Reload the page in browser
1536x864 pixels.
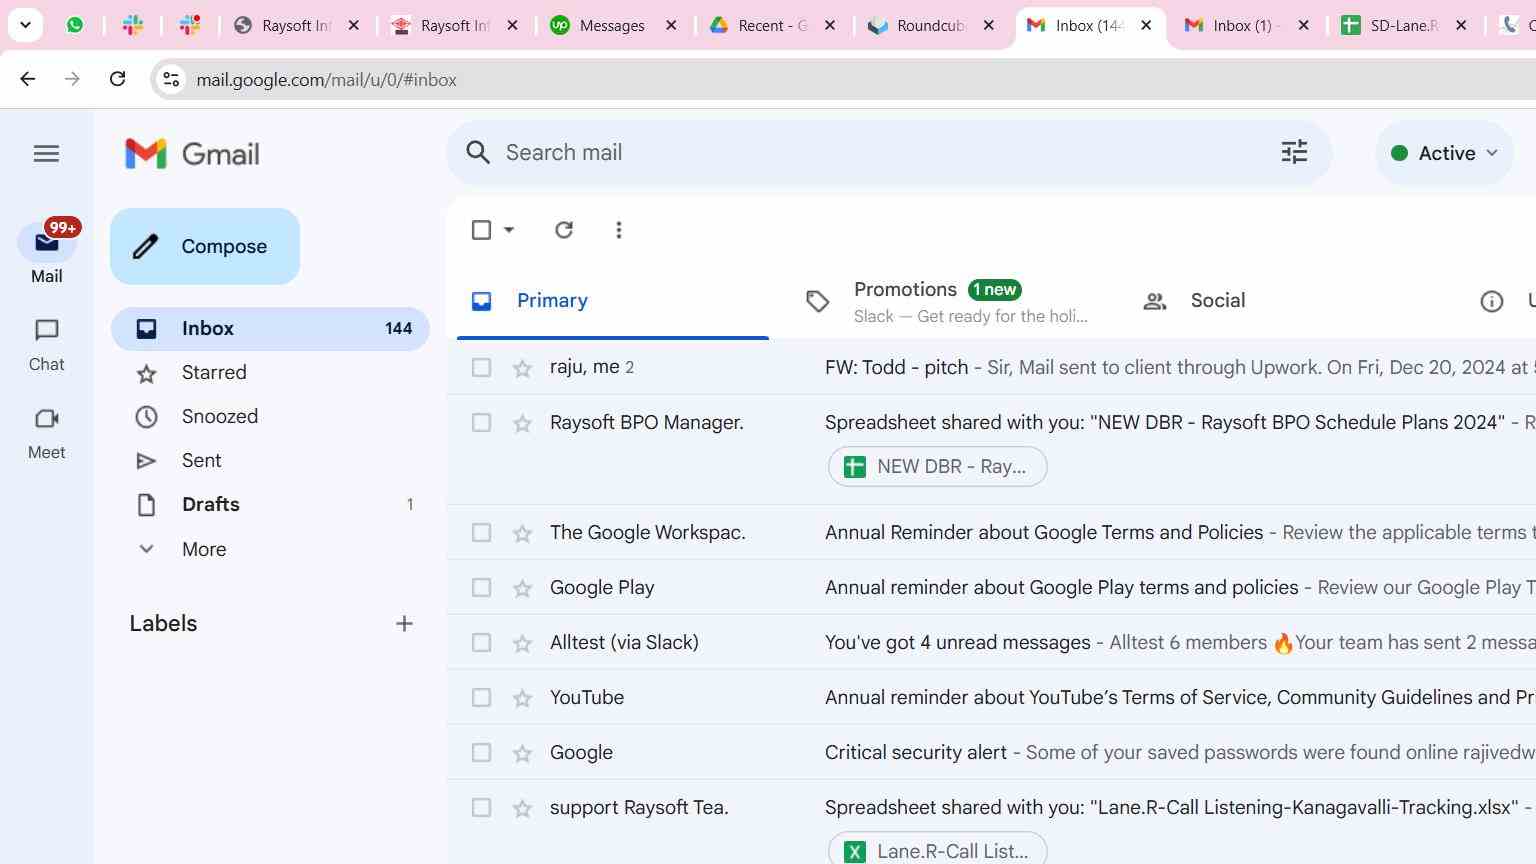pyautogui.click(x=117, y=79)
